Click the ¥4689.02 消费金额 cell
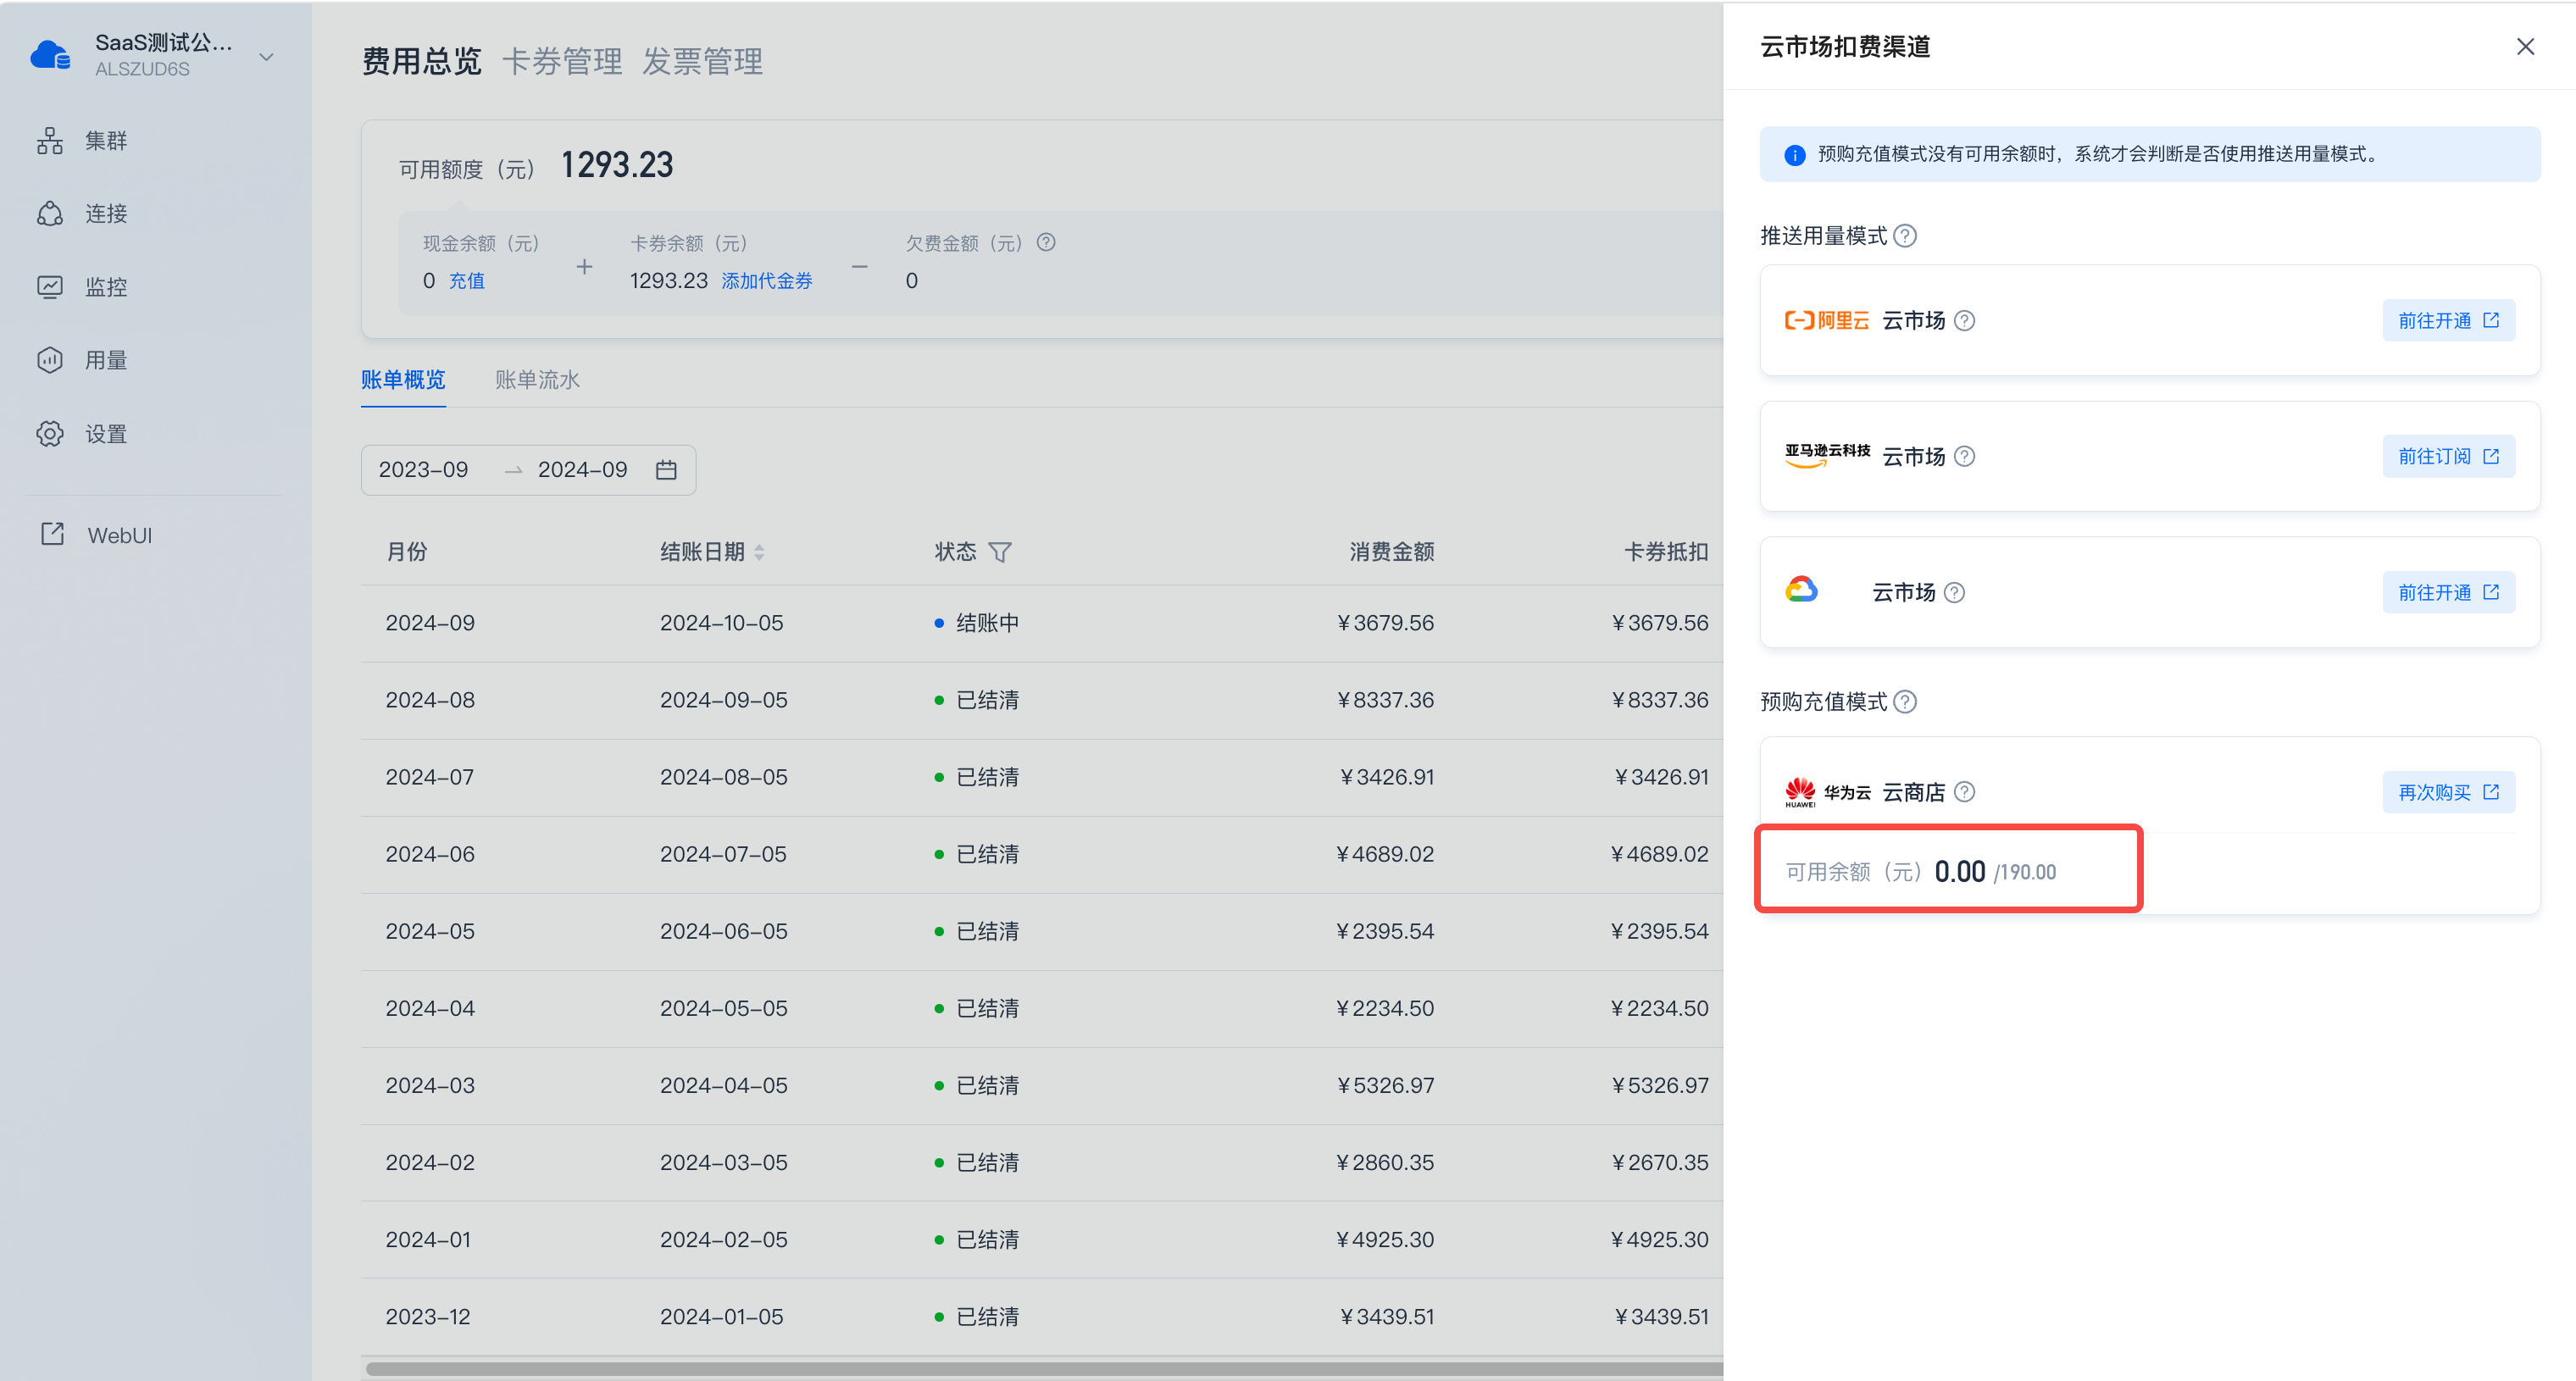This screenshot has height=1381, width=2576. click(1385, 854)
